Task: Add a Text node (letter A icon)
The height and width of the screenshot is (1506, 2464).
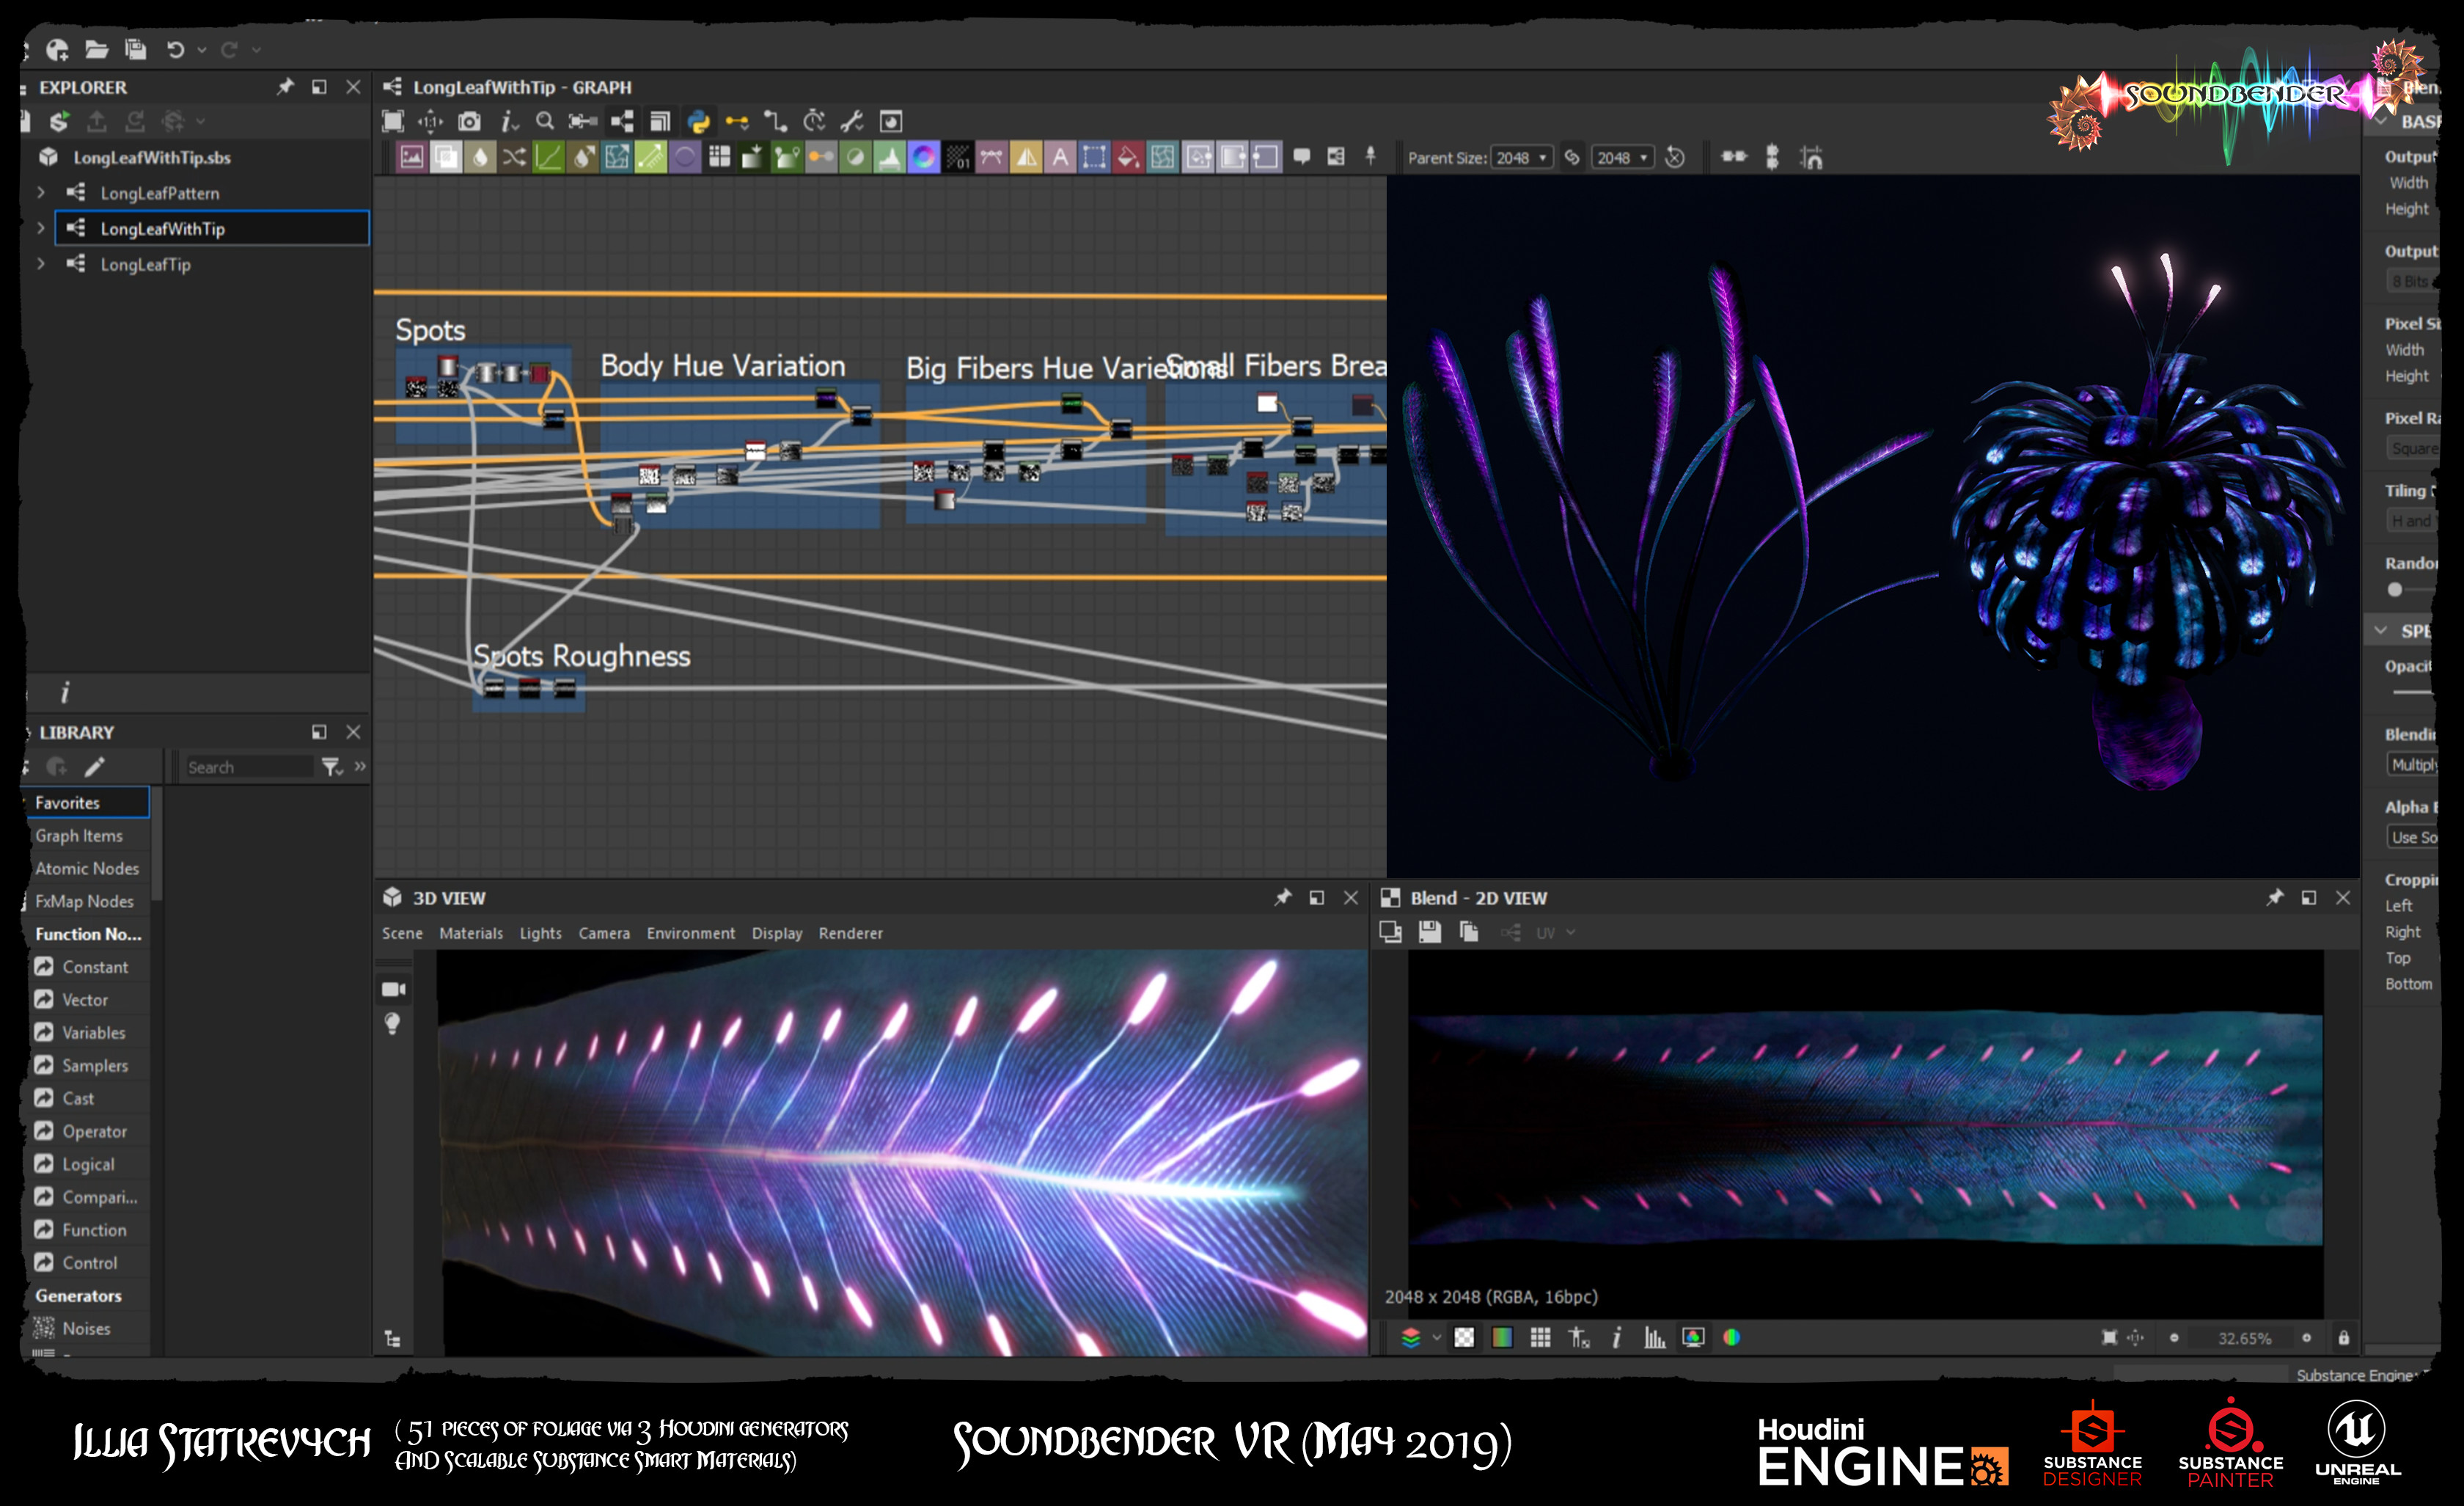Action: click(x=1060, y=157)
